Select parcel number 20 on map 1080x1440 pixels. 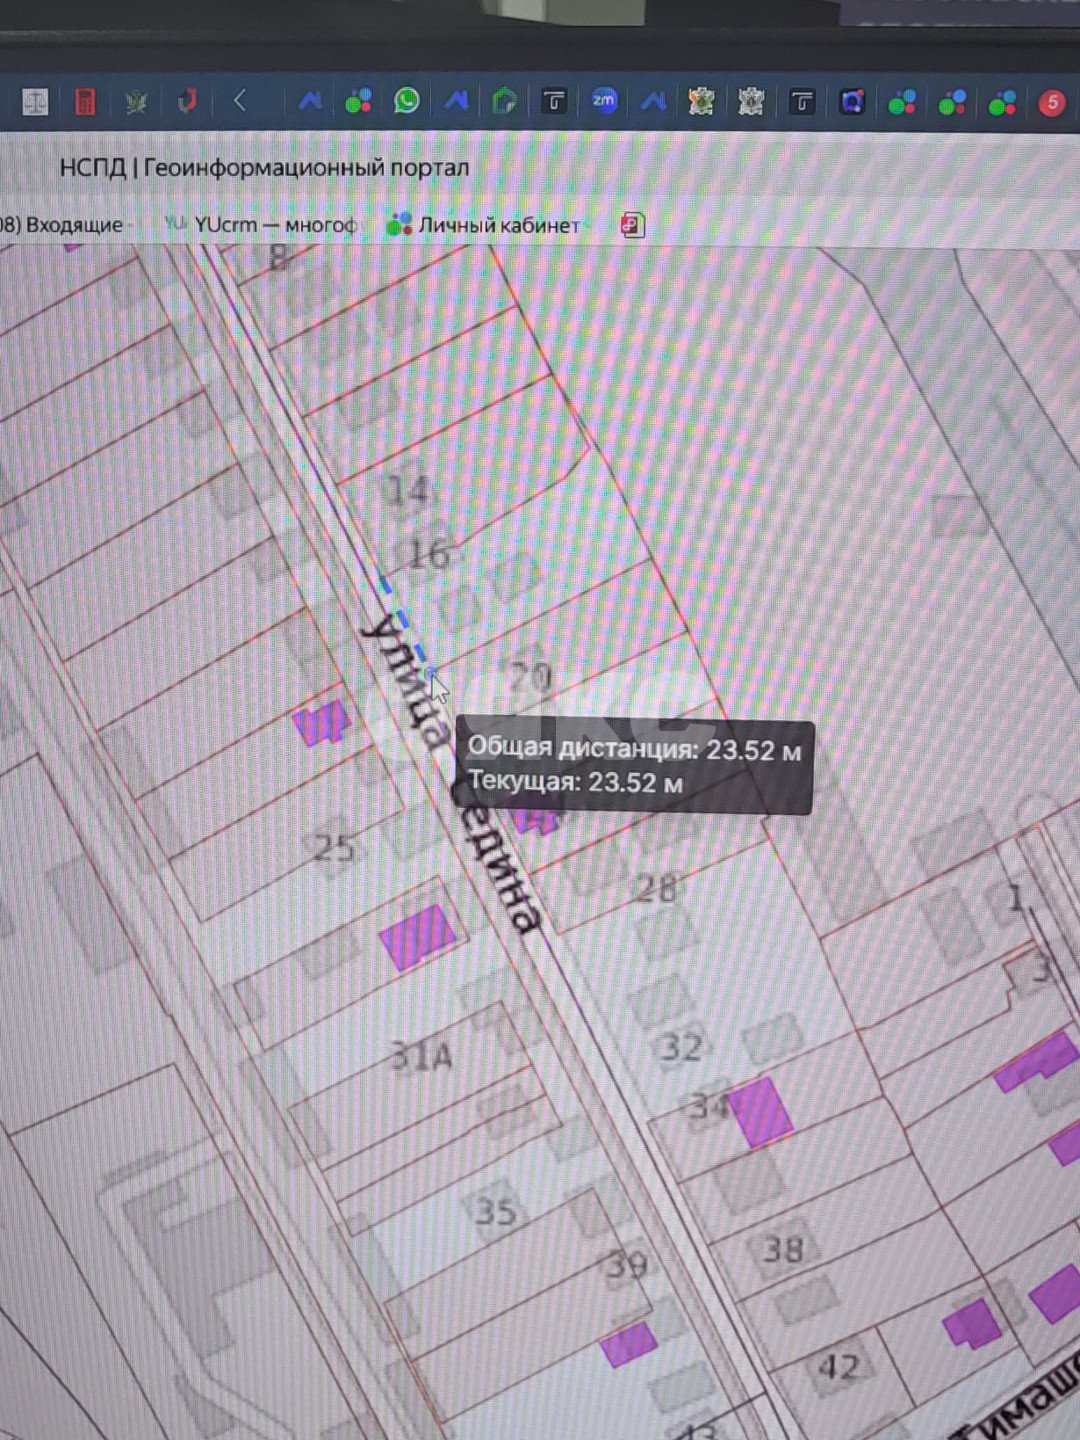tap(531, 677)
